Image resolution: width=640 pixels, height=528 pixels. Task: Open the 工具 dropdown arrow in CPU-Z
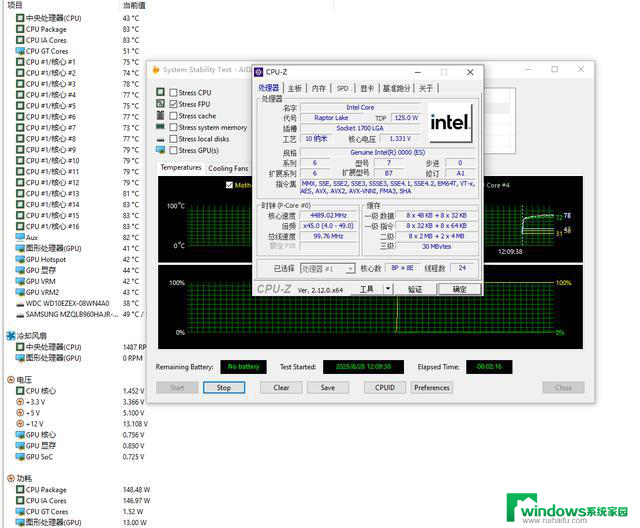[387, 289]
